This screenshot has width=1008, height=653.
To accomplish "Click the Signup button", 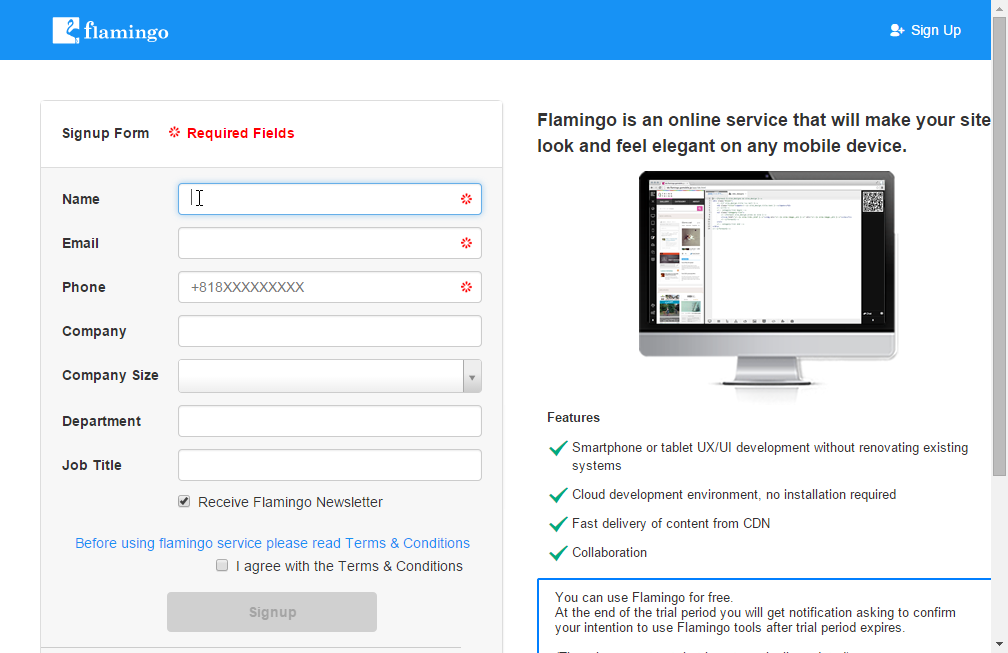I will (x=272, y=612).
